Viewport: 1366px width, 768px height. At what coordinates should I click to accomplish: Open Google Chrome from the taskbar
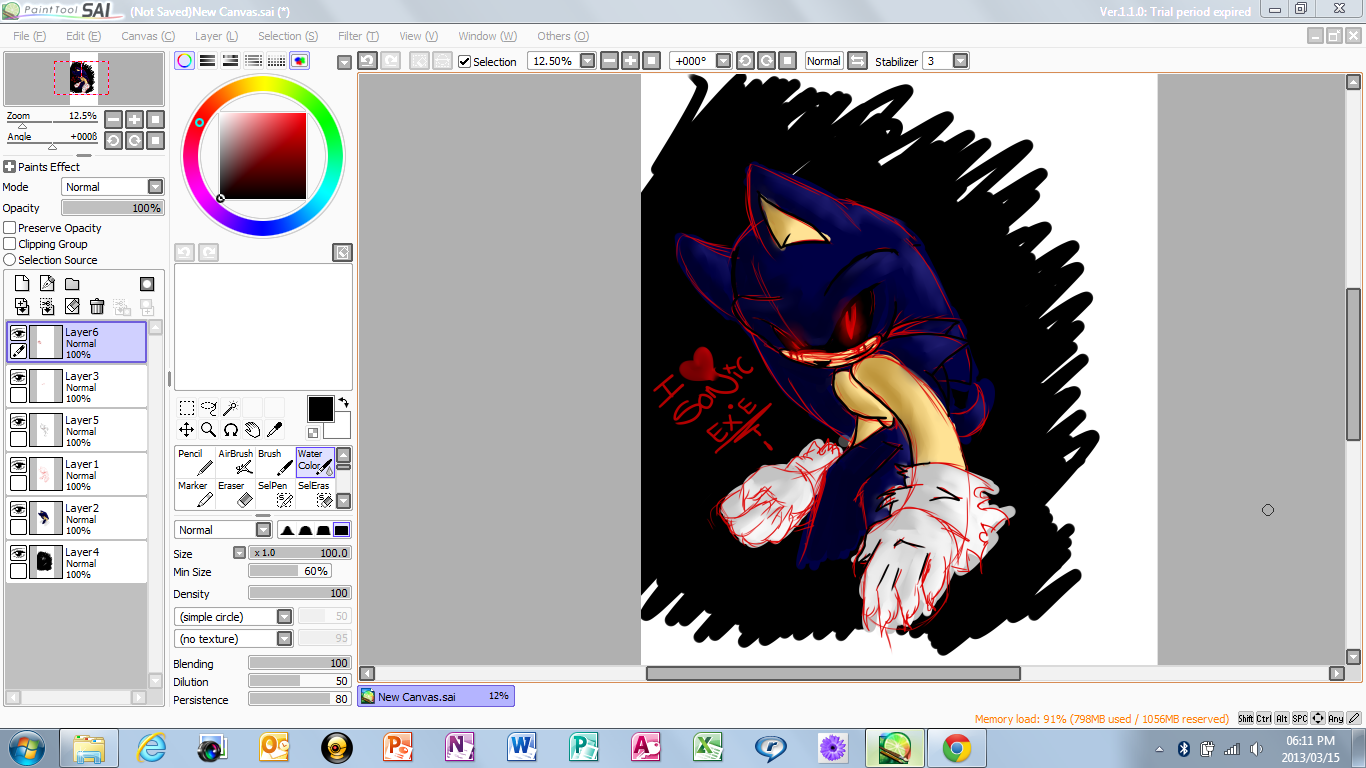point(956,747)
